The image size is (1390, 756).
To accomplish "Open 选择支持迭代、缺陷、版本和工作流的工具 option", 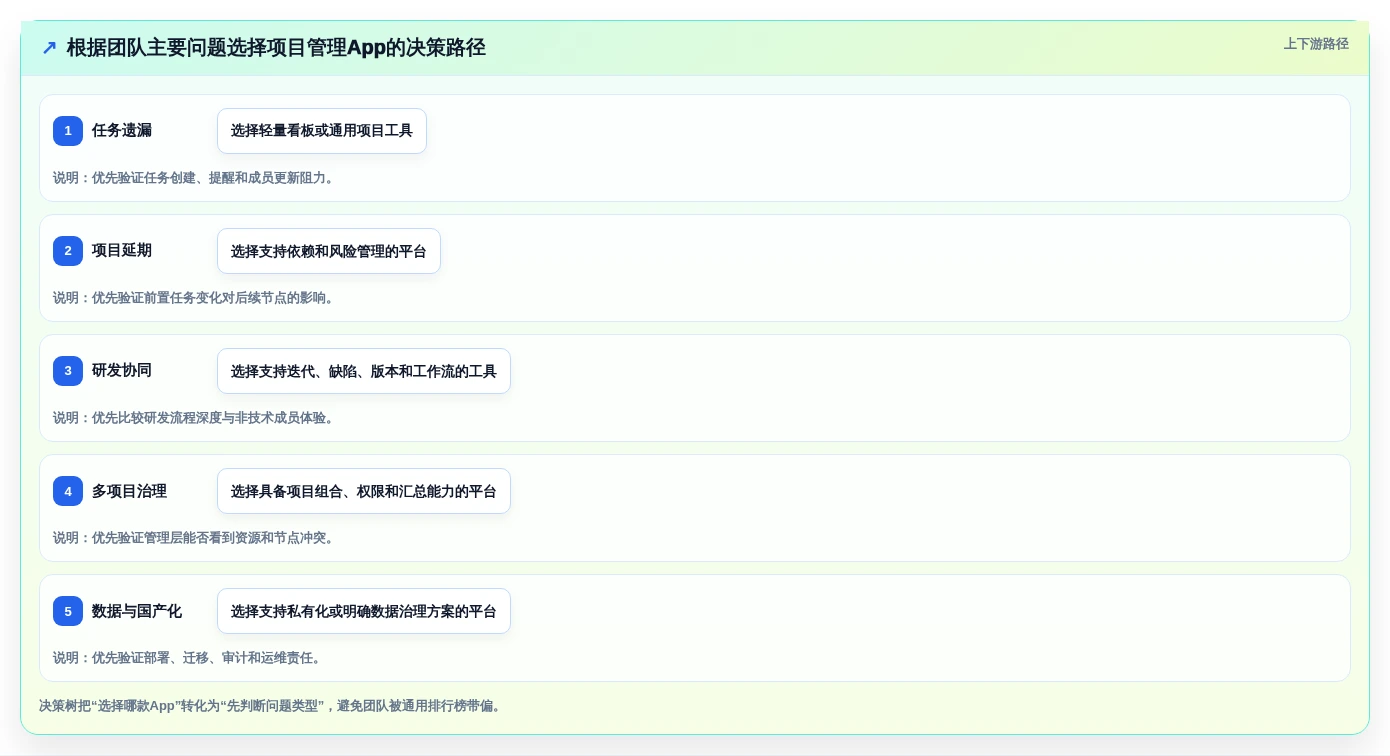I will (x=364, y=371).
